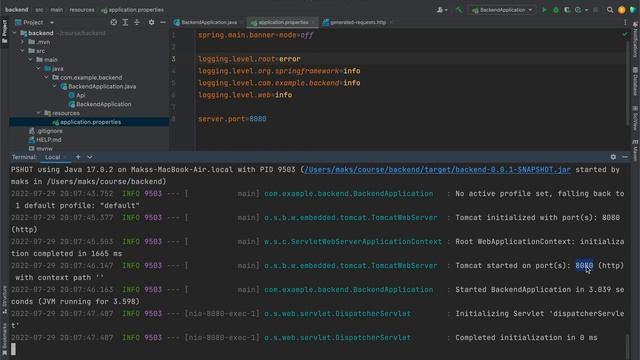The width and height of the screenshot is (640, 360).
Task: Switch to BackendApplication.java editor tab
Action: pos(208,22)
